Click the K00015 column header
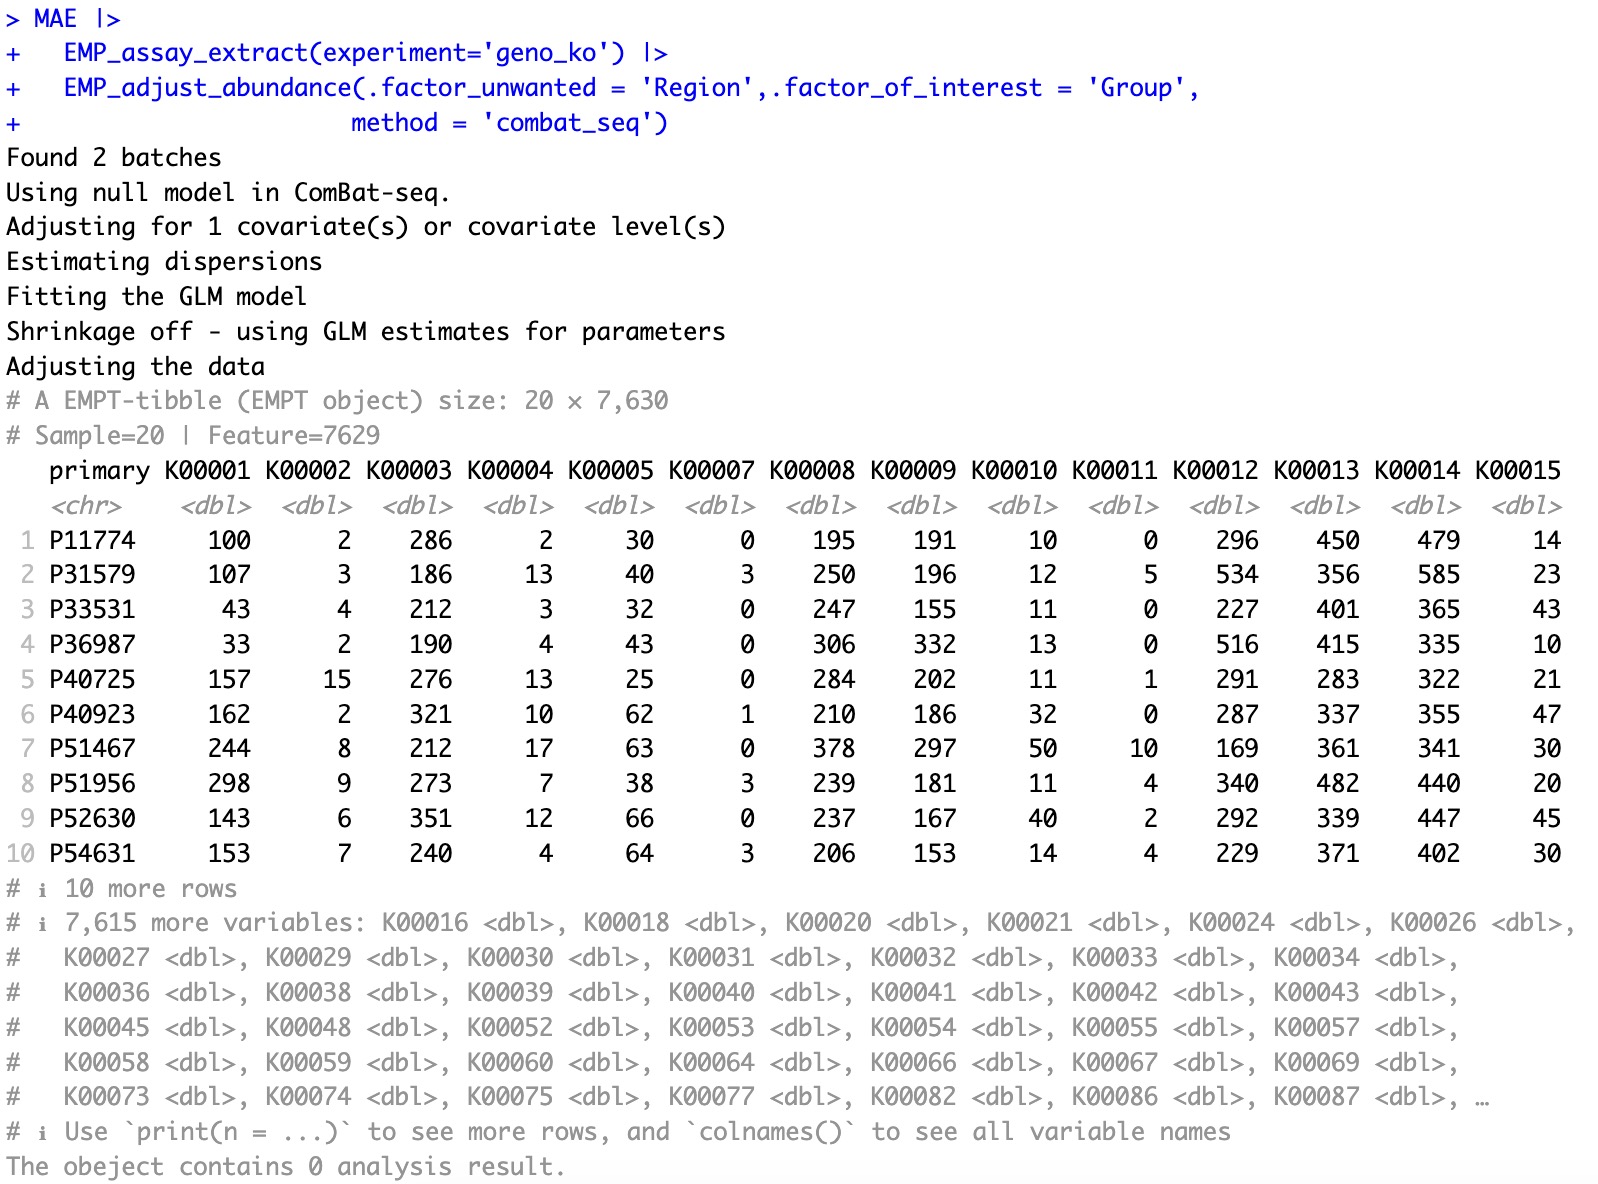 click(x=1517, y=471)
